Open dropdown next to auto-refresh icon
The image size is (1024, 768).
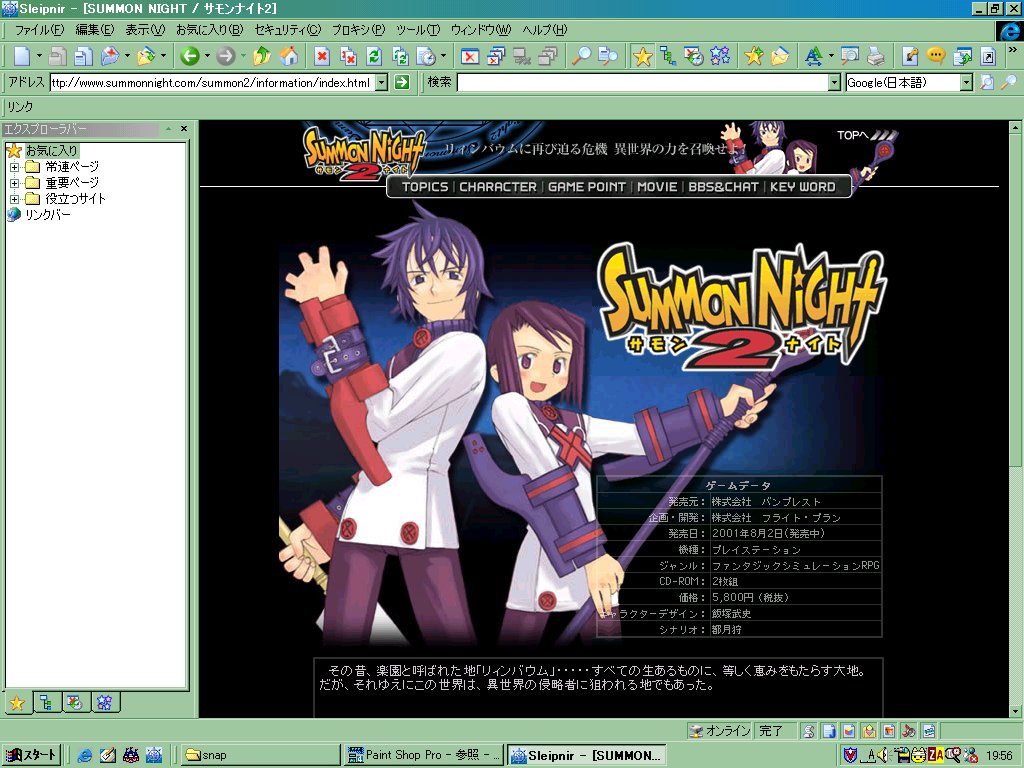click(x=443, y=56)
